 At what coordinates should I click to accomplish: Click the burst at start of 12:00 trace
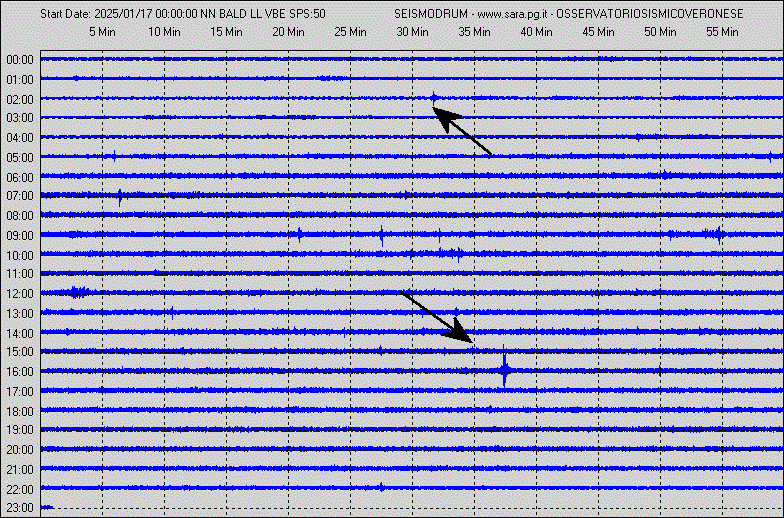pos(78,292)
